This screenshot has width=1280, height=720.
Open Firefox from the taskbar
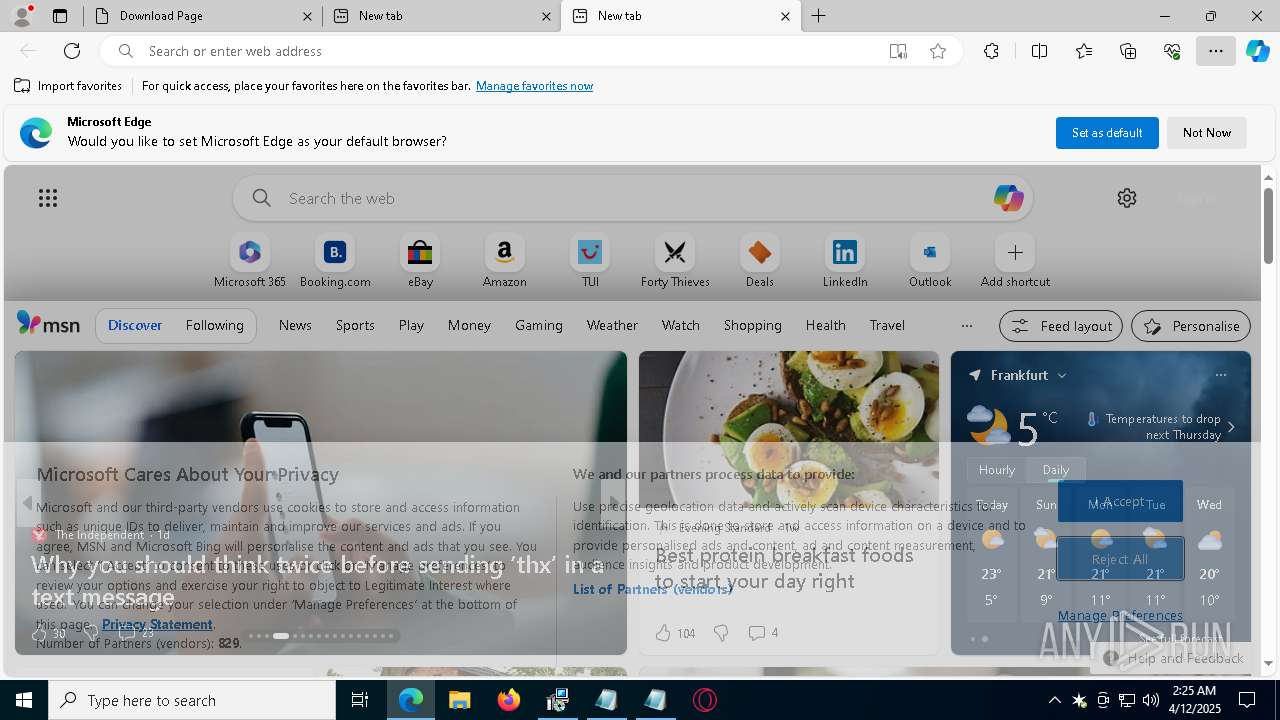[509, 700]
